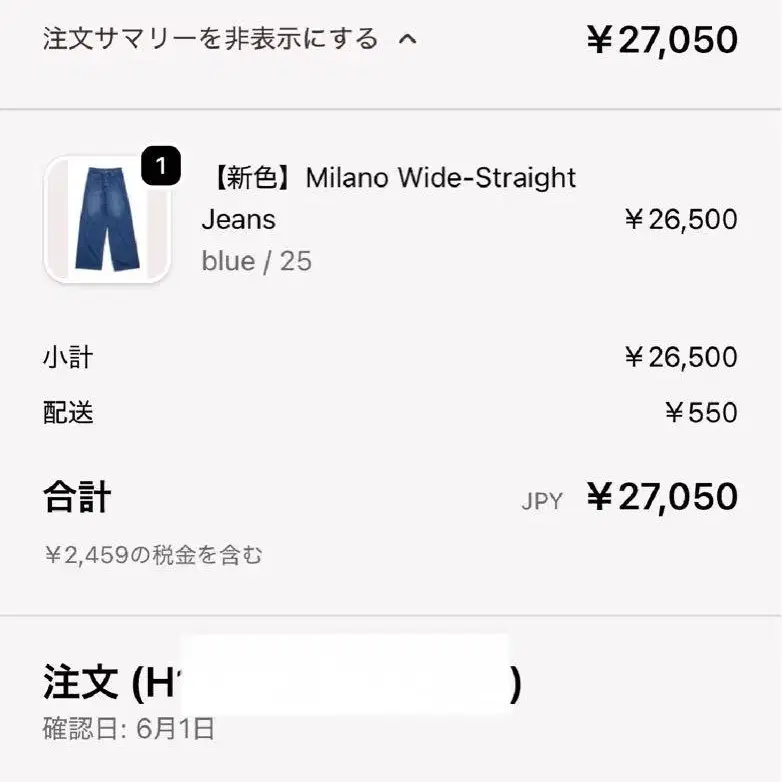The image size is (782, 782).
Task: Click the 【新色】 new color tag
Action: click(x=252, y=178)
